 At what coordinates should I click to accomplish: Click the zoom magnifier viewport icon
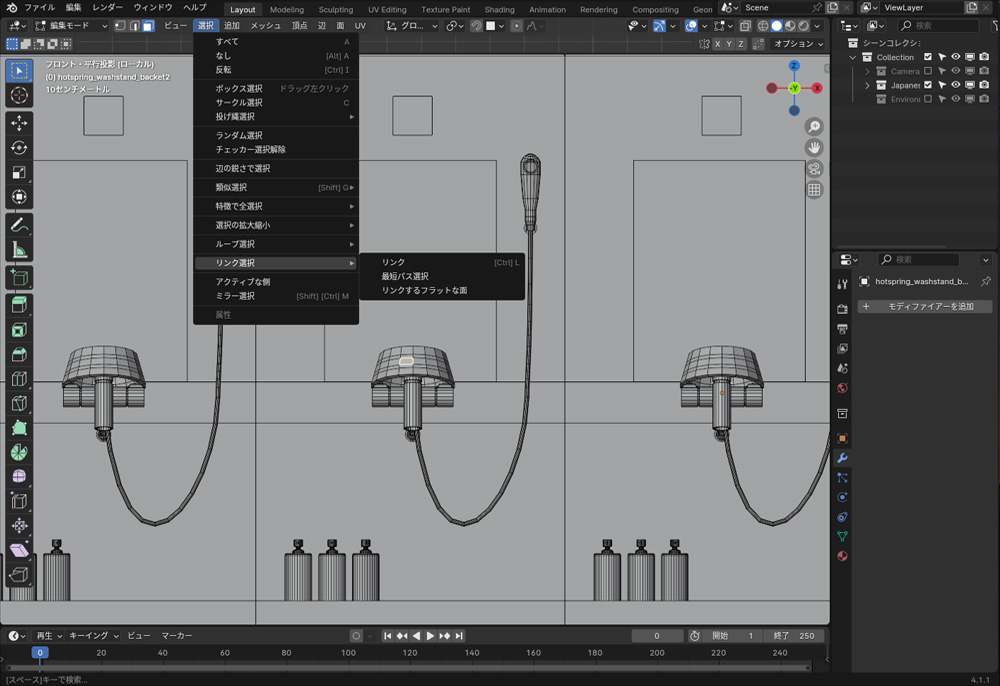tap(814, 127)
